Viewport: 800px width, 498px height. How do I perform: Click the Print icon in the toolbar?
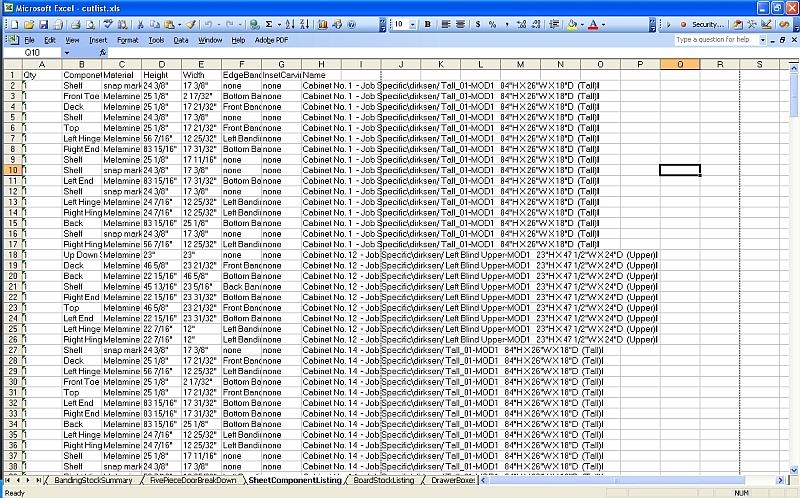click(75, 24)
